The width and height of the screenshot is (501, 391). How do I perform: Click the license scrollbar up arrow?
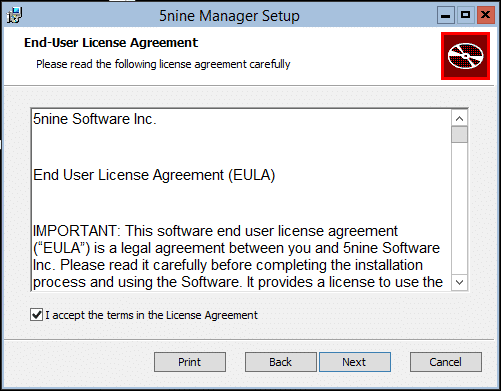point(459,119)
